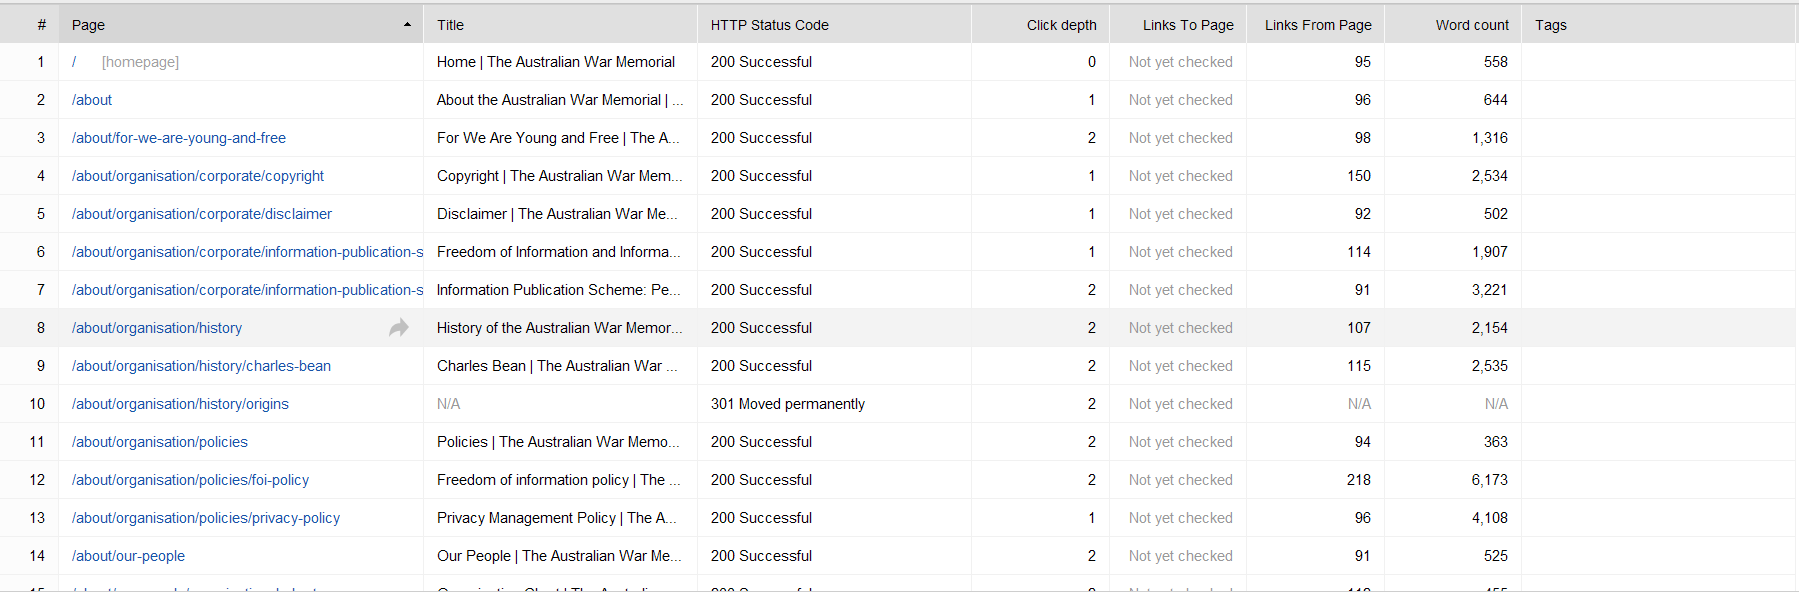
Task: Select title 'Home | The Australian War Memorial'
Action: tap(556, 62)
